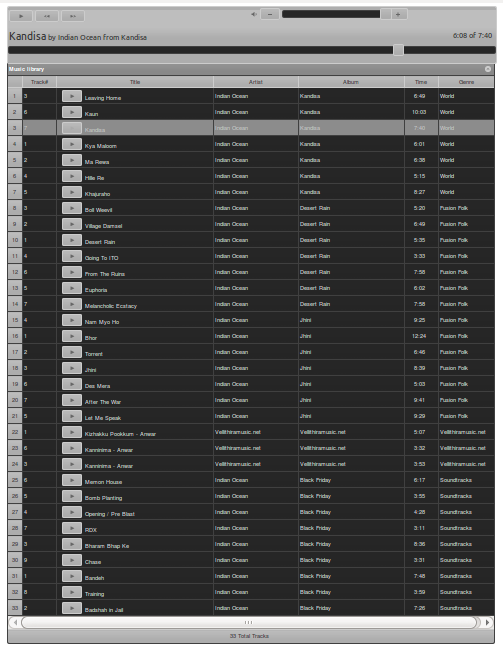The width and height of the screenshot is (503, 650).
Task: Play the From The Ruins track
Action: coord(72,272)
